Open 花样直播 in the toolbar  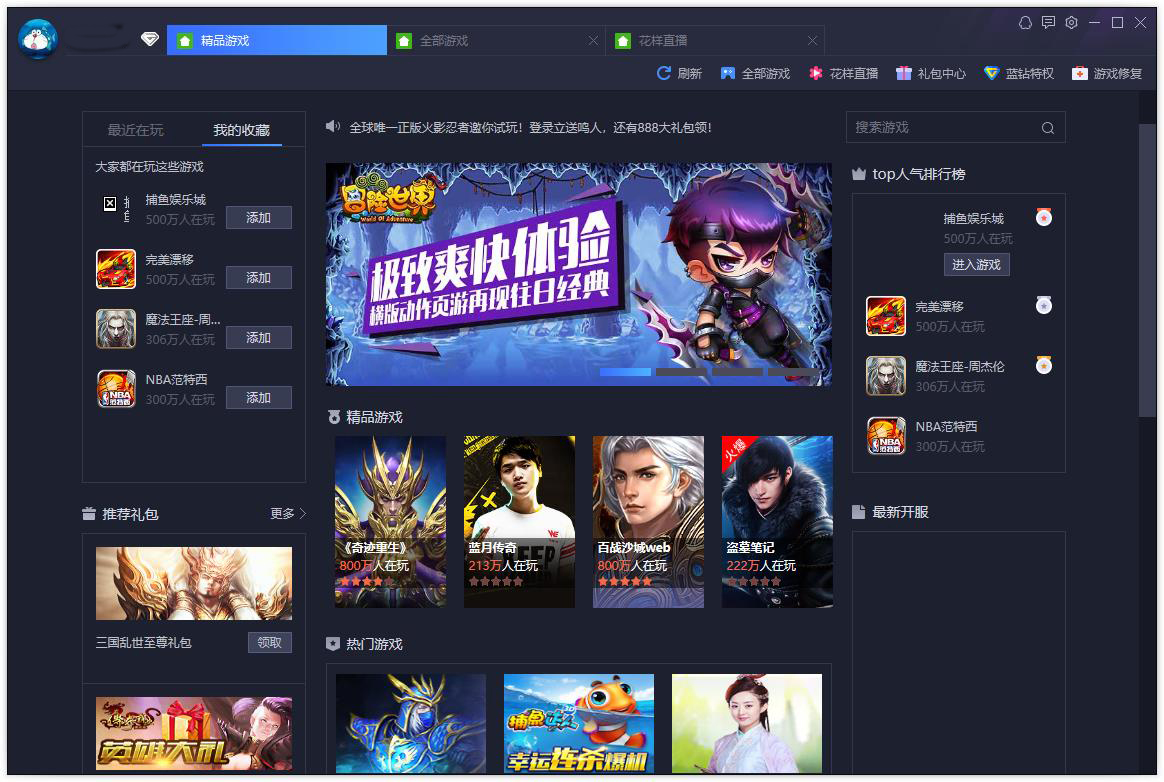(x=843, y=74)
